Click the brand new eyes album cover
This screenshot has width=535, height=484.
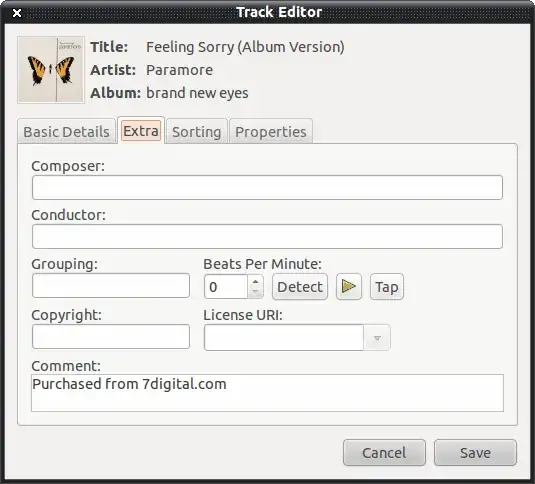pyautogui.click(x=51, y=70)
